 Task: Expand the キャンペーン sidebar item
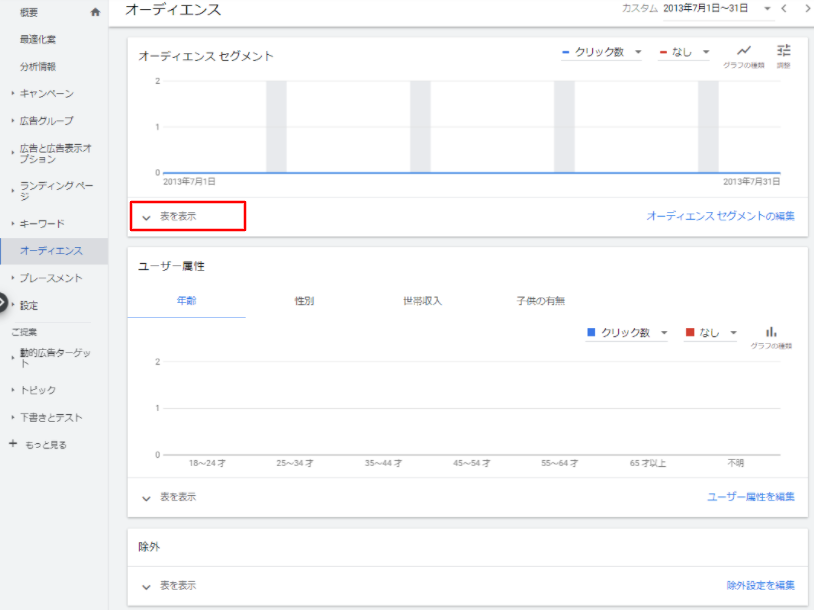point(46,94)
